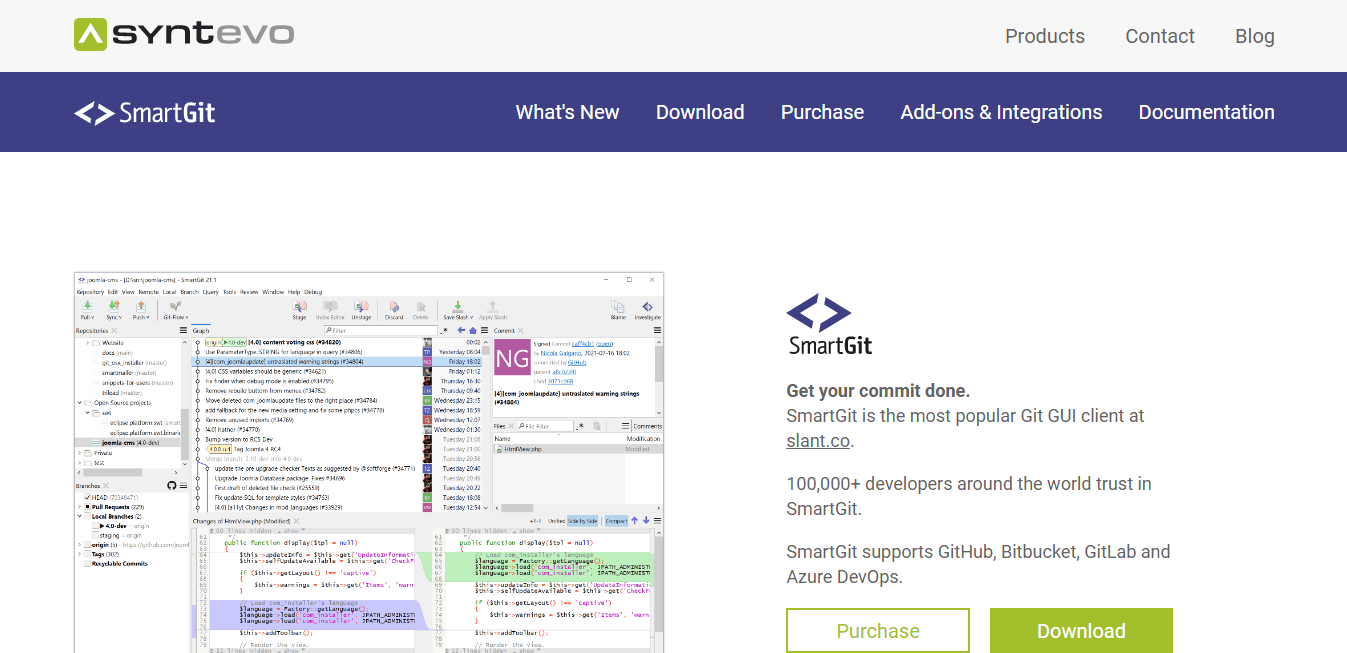Click the Sync icon in the SmartGit screenshot toolbar
This screenshot has width=1347, height=653.
point(114,307)
